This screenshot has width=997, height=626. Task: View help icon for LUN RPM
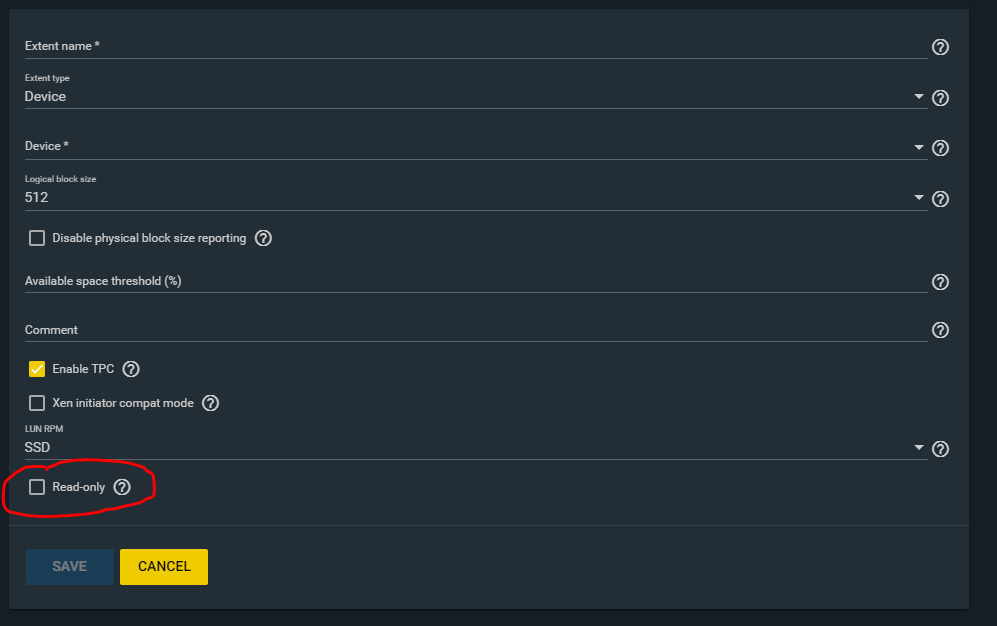pos(940,449)
